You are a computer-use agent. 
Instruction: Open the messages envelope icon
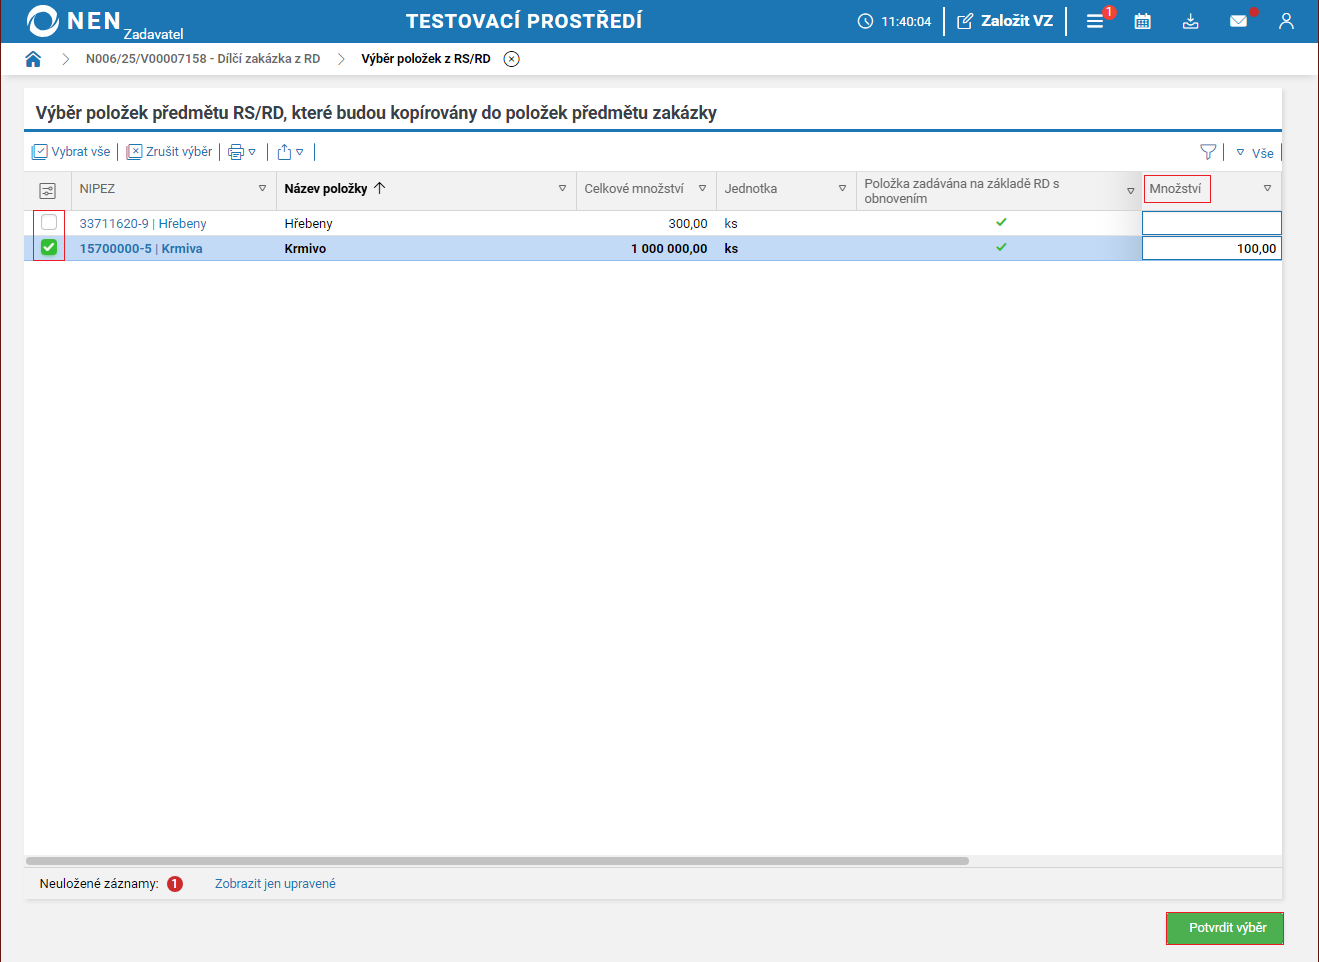pos(1238,21)
